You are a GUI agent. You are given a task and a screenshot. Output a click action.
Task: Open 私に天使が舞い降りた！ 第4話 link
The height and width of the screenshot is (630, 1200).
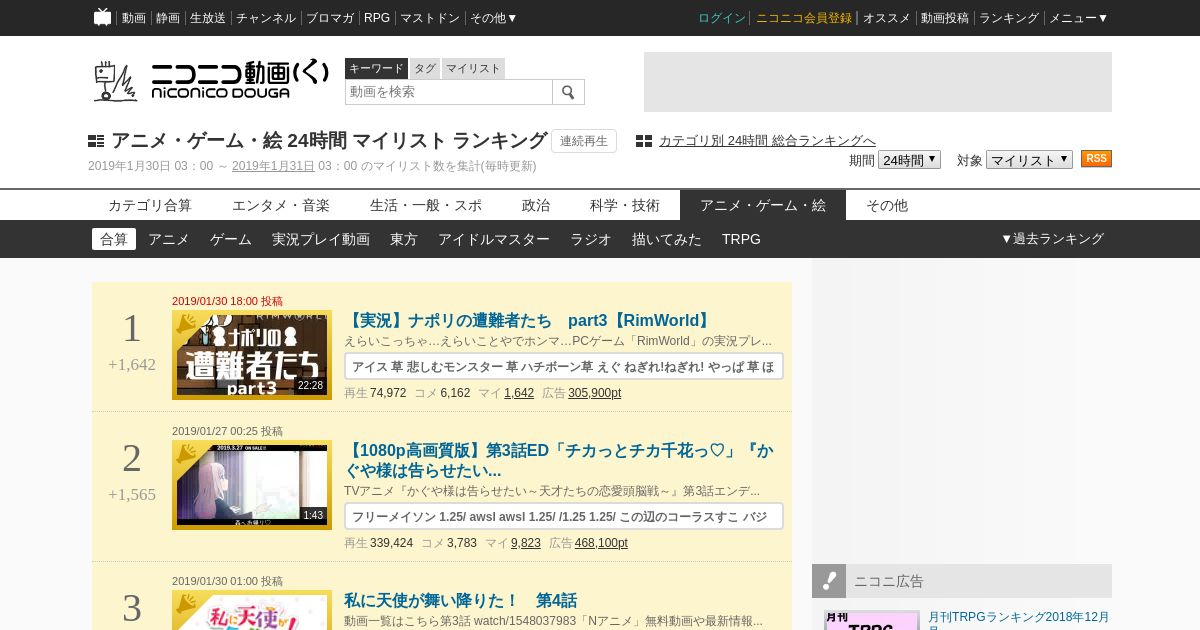(x=460, y=600)
